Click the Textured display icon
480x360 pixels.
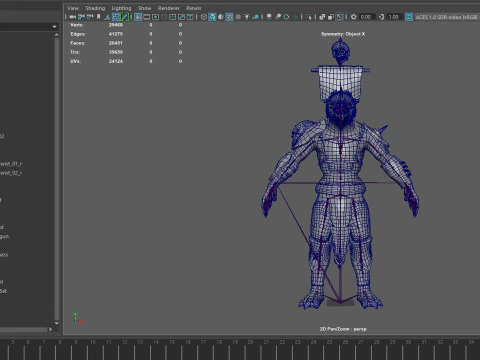(x=238, y=17)
